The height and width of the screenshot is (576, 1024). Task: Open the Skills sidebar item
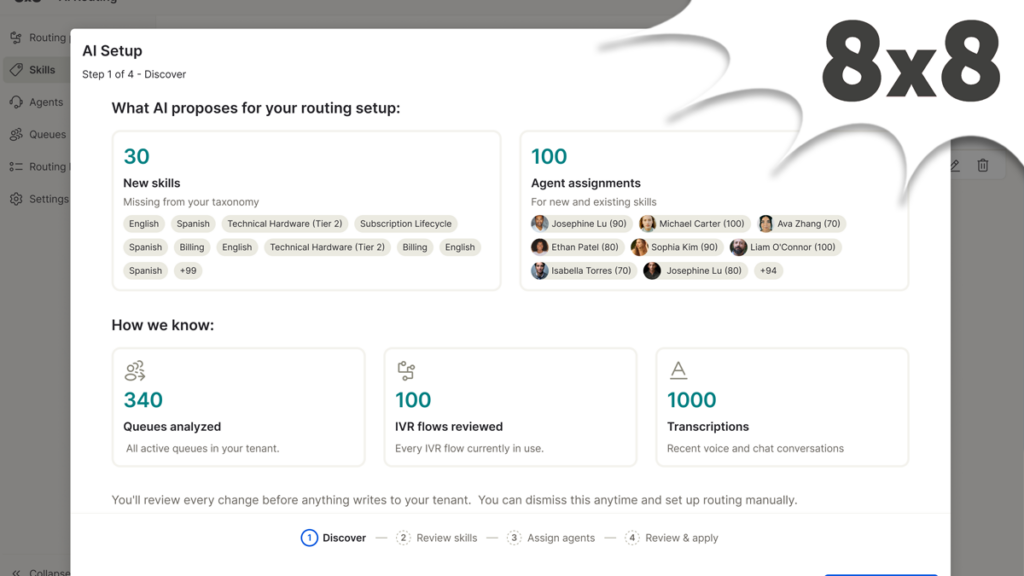36,70
